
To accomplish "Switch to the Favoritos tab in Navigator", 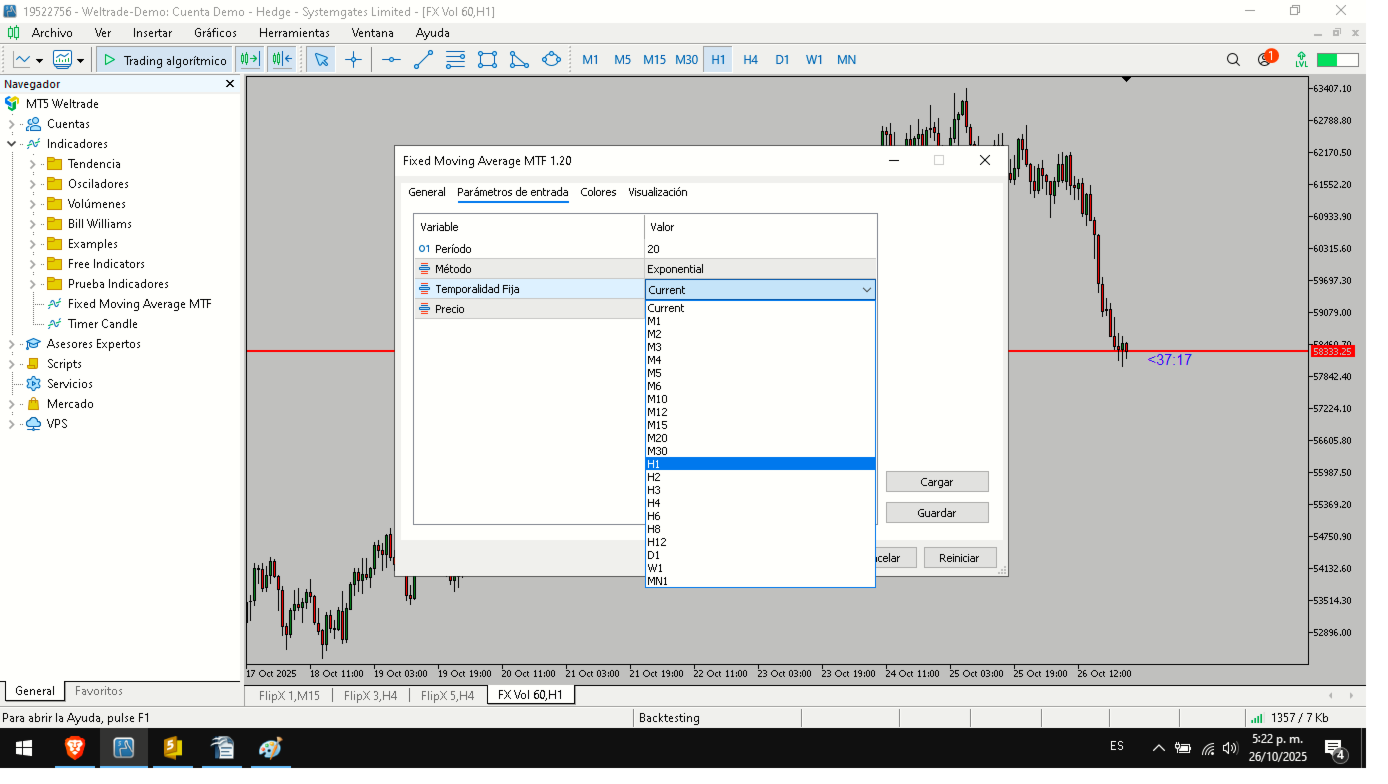I will point(99,691).
